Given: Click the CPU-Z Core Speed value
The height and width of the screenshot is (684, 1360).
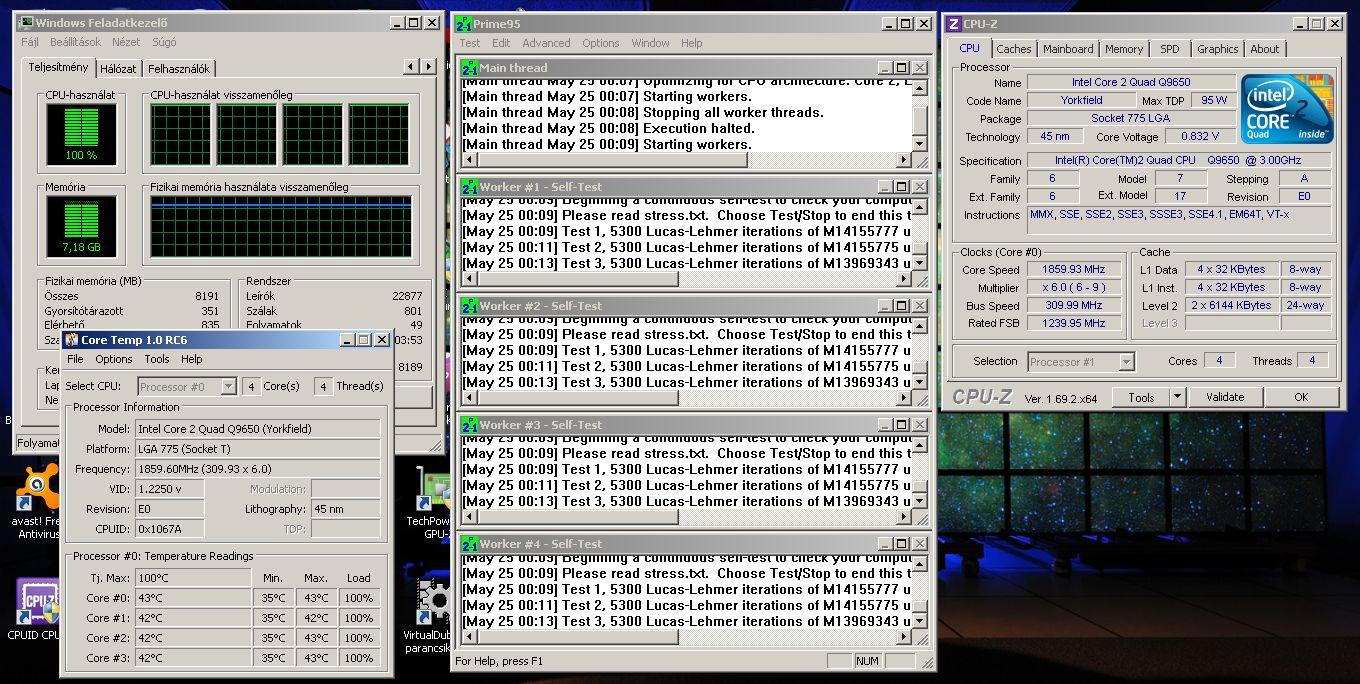Looking at the screenshot, I should click(1075, 270).
